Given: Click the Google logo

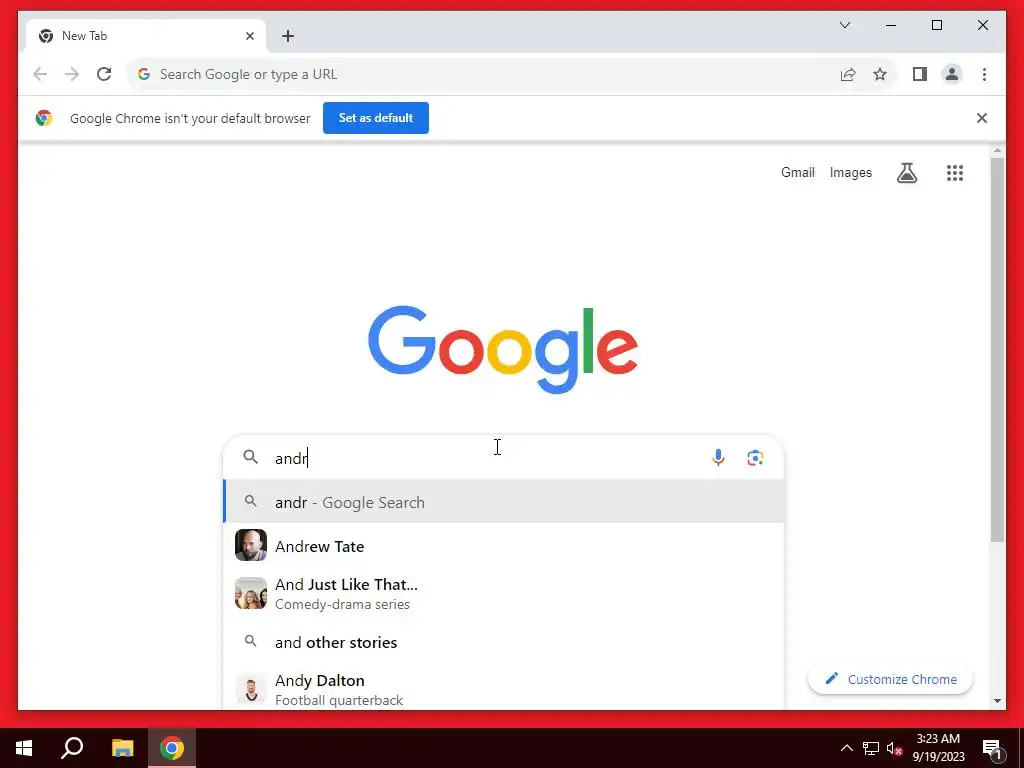Looking at the screenshot, I should [503, 349].
